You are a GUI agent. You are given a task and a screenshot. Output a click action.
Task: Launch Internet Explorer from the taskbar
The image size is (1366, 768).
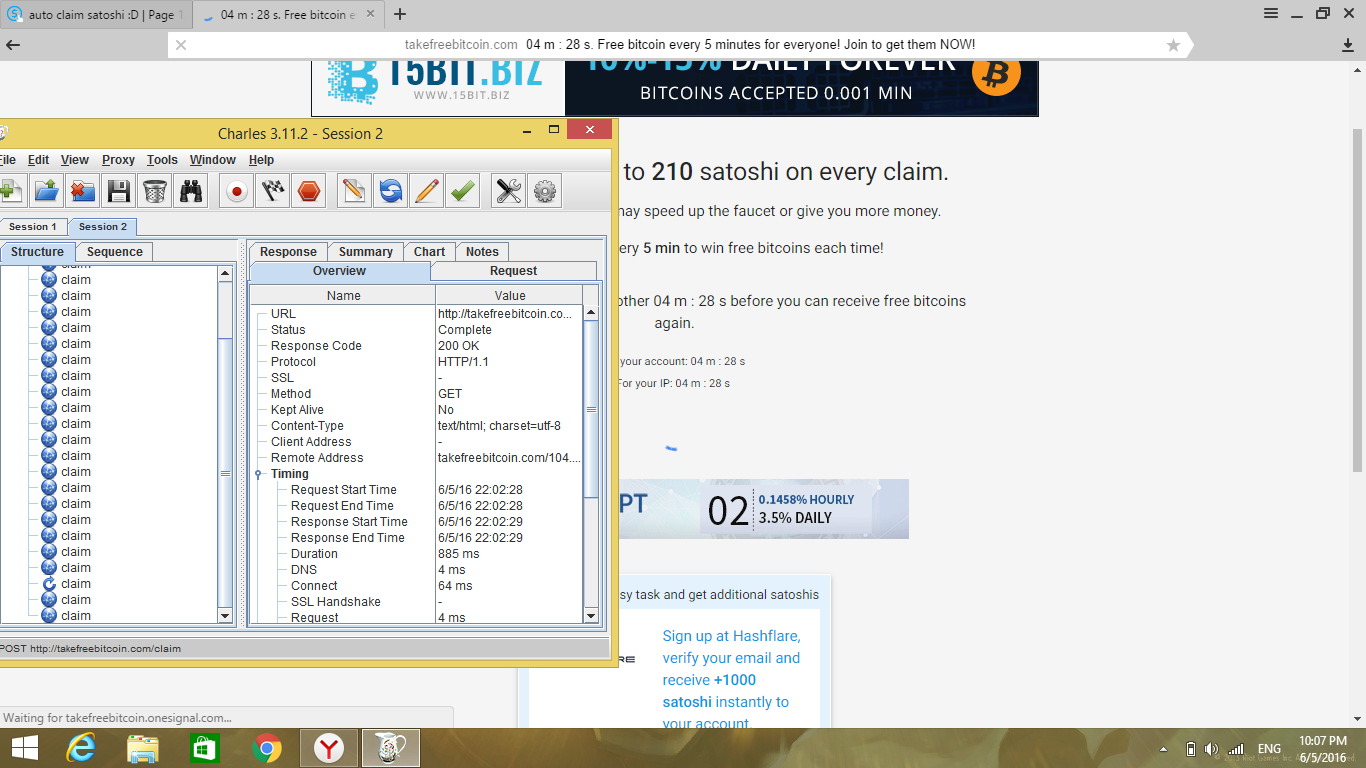pyautogui.click(x=80, y=748)
